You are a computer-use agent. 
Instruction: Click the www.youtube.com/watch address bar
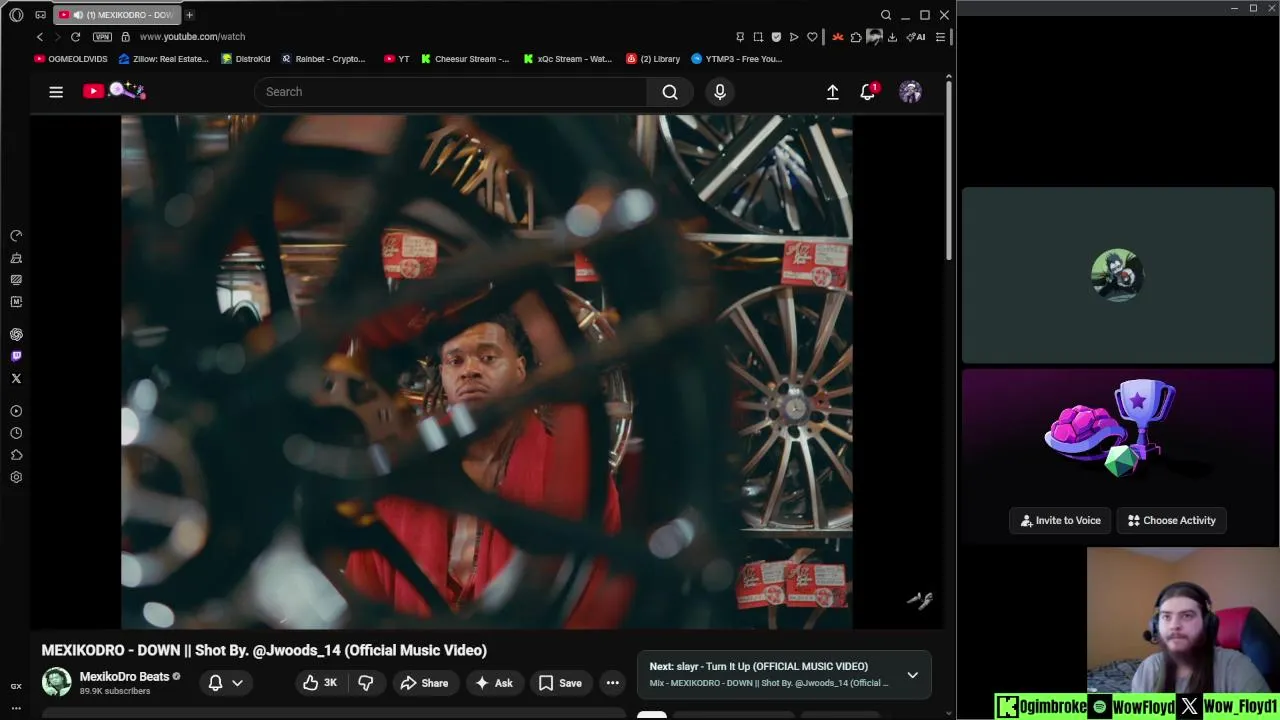192,37
